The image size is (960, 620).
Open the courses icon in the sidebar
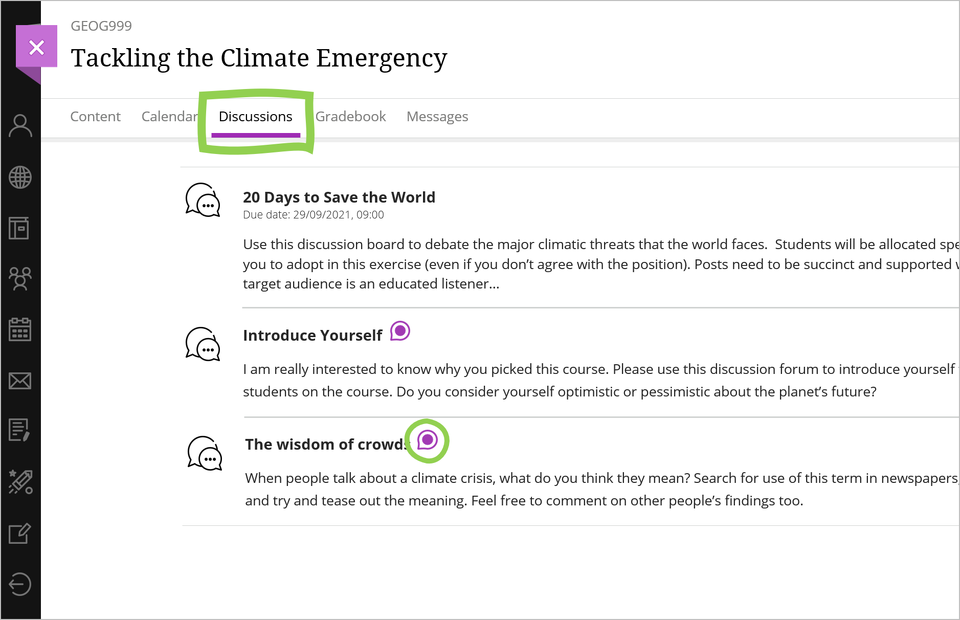(20, 228)
